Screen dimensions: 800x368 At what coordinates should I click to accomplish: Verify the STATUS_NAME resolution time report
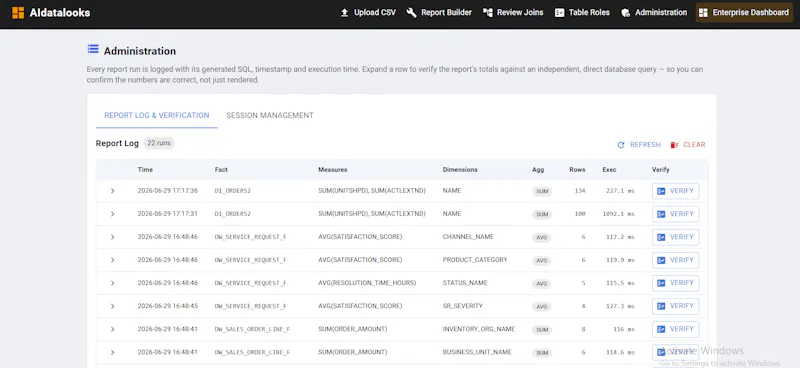click(676, 283)
